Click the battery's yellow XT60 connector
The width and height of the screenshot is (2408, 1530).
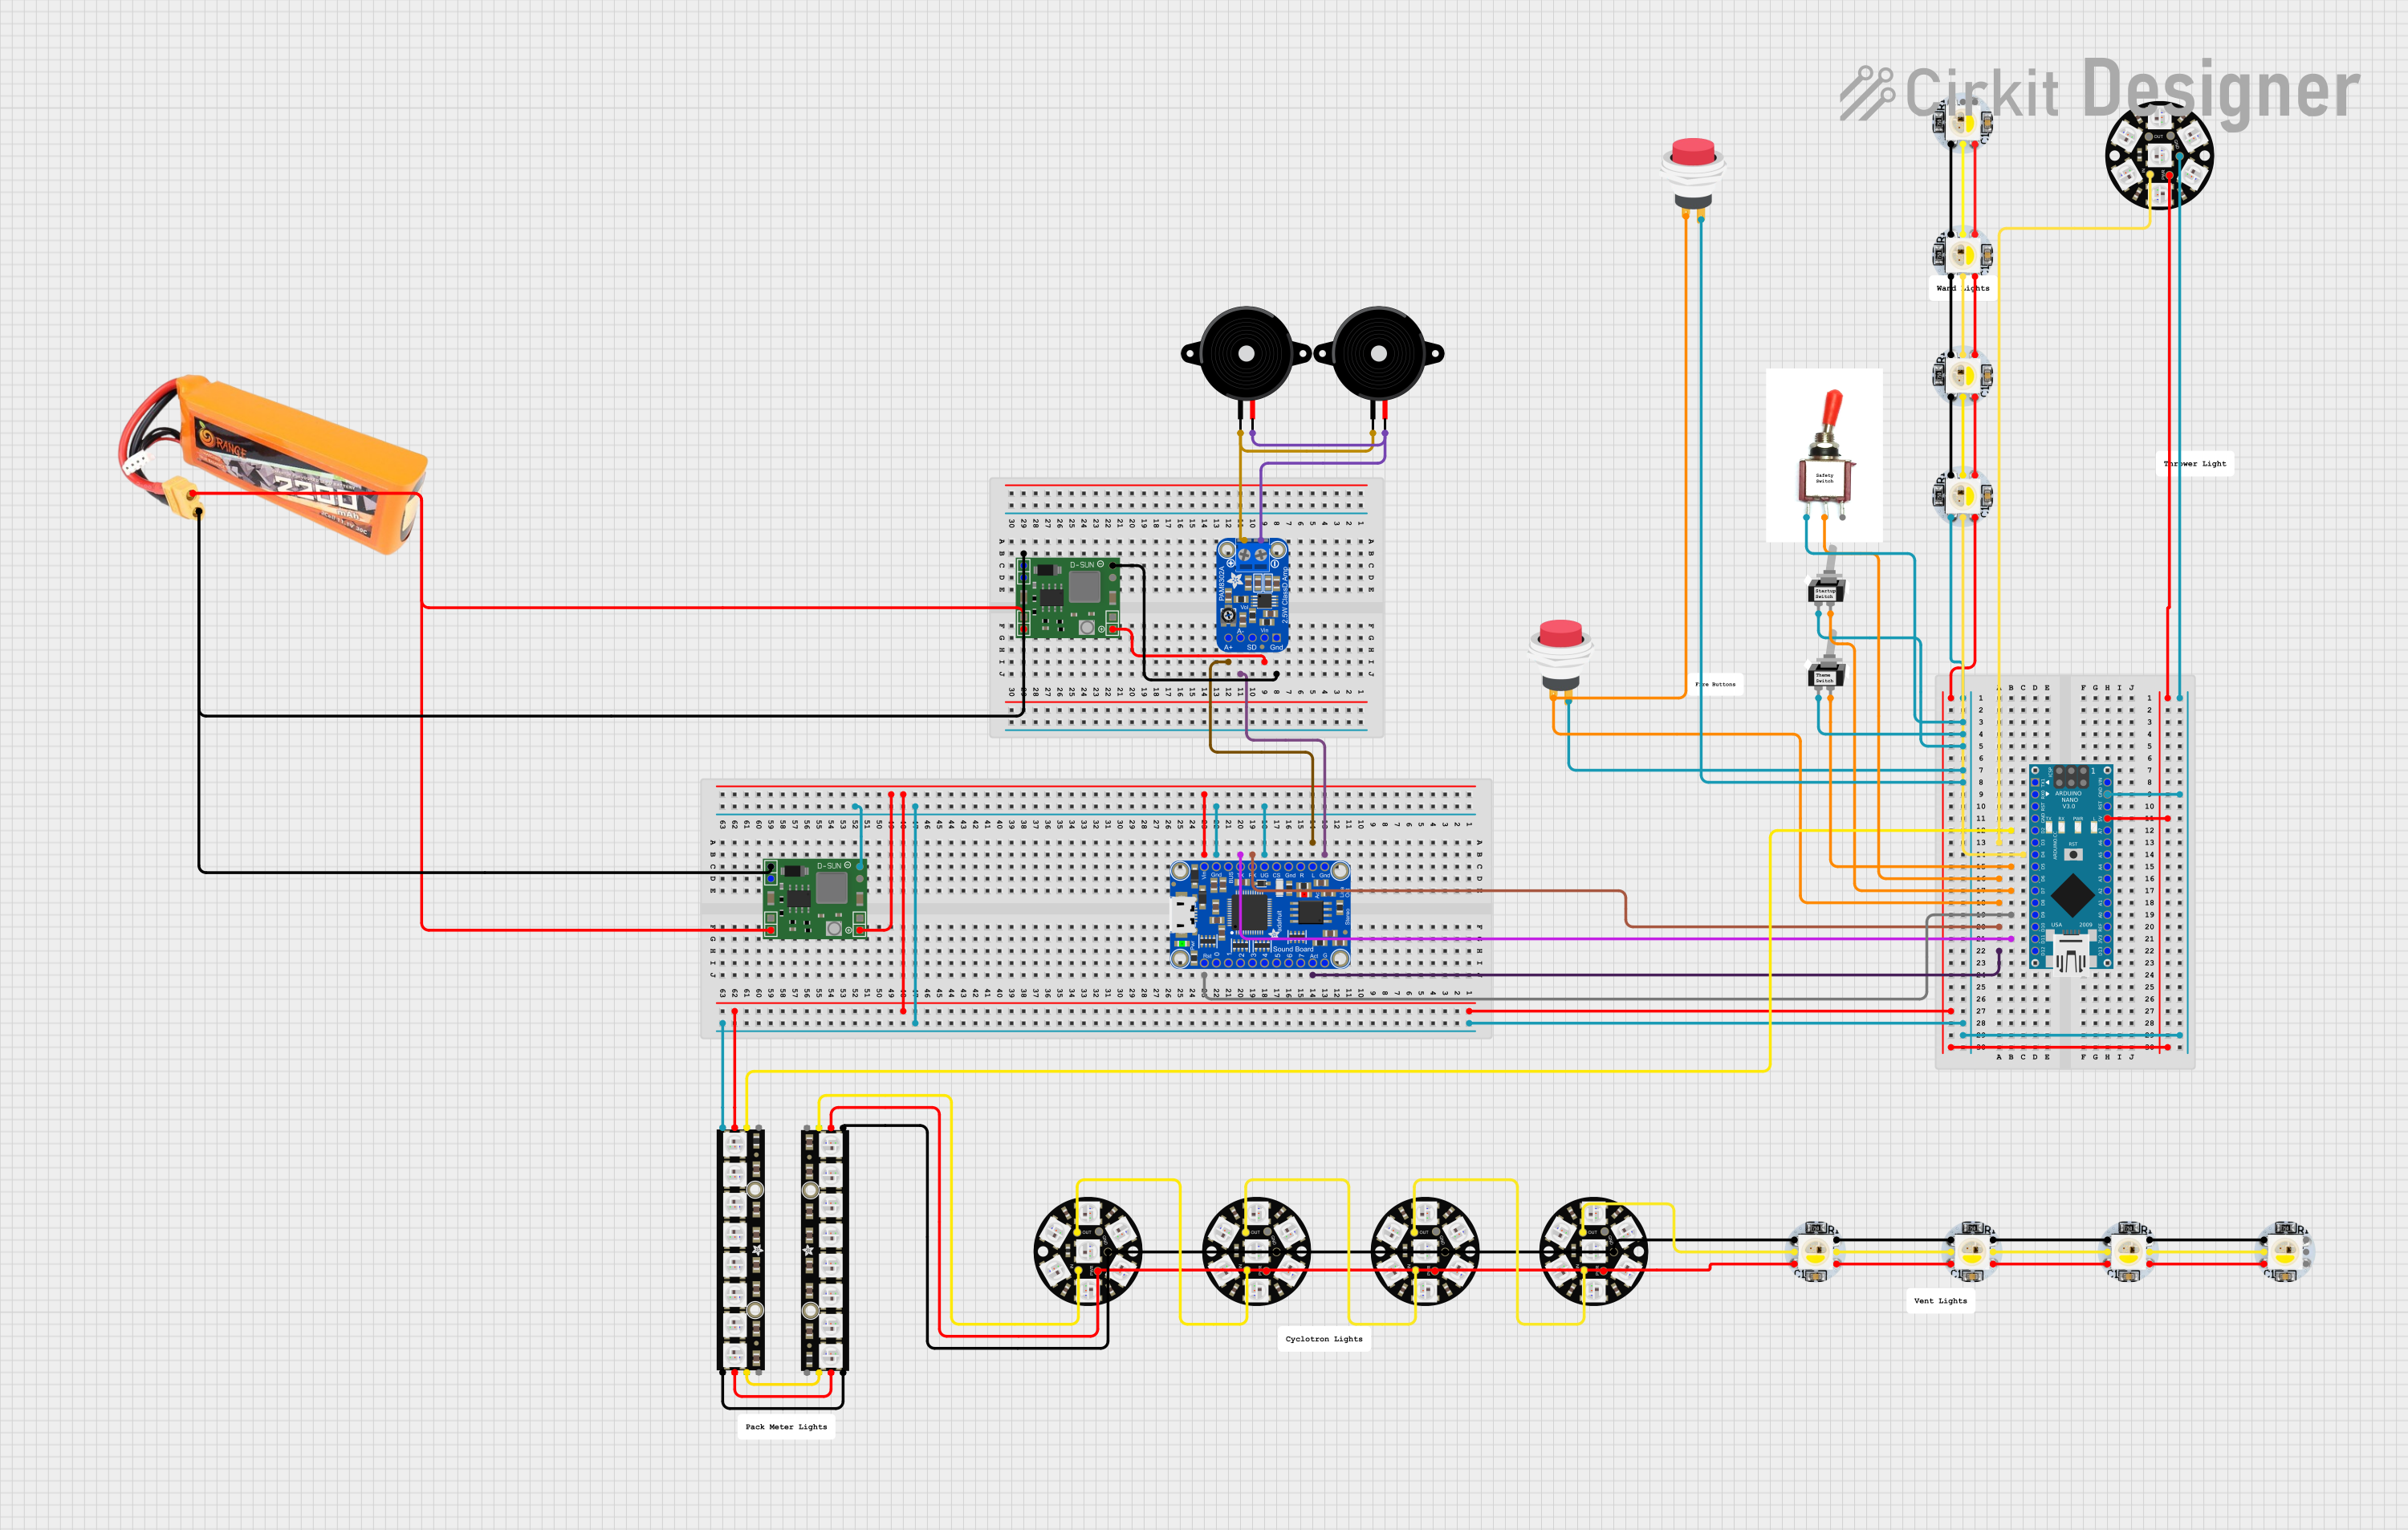pyautogui.click(x=183, y=497)
